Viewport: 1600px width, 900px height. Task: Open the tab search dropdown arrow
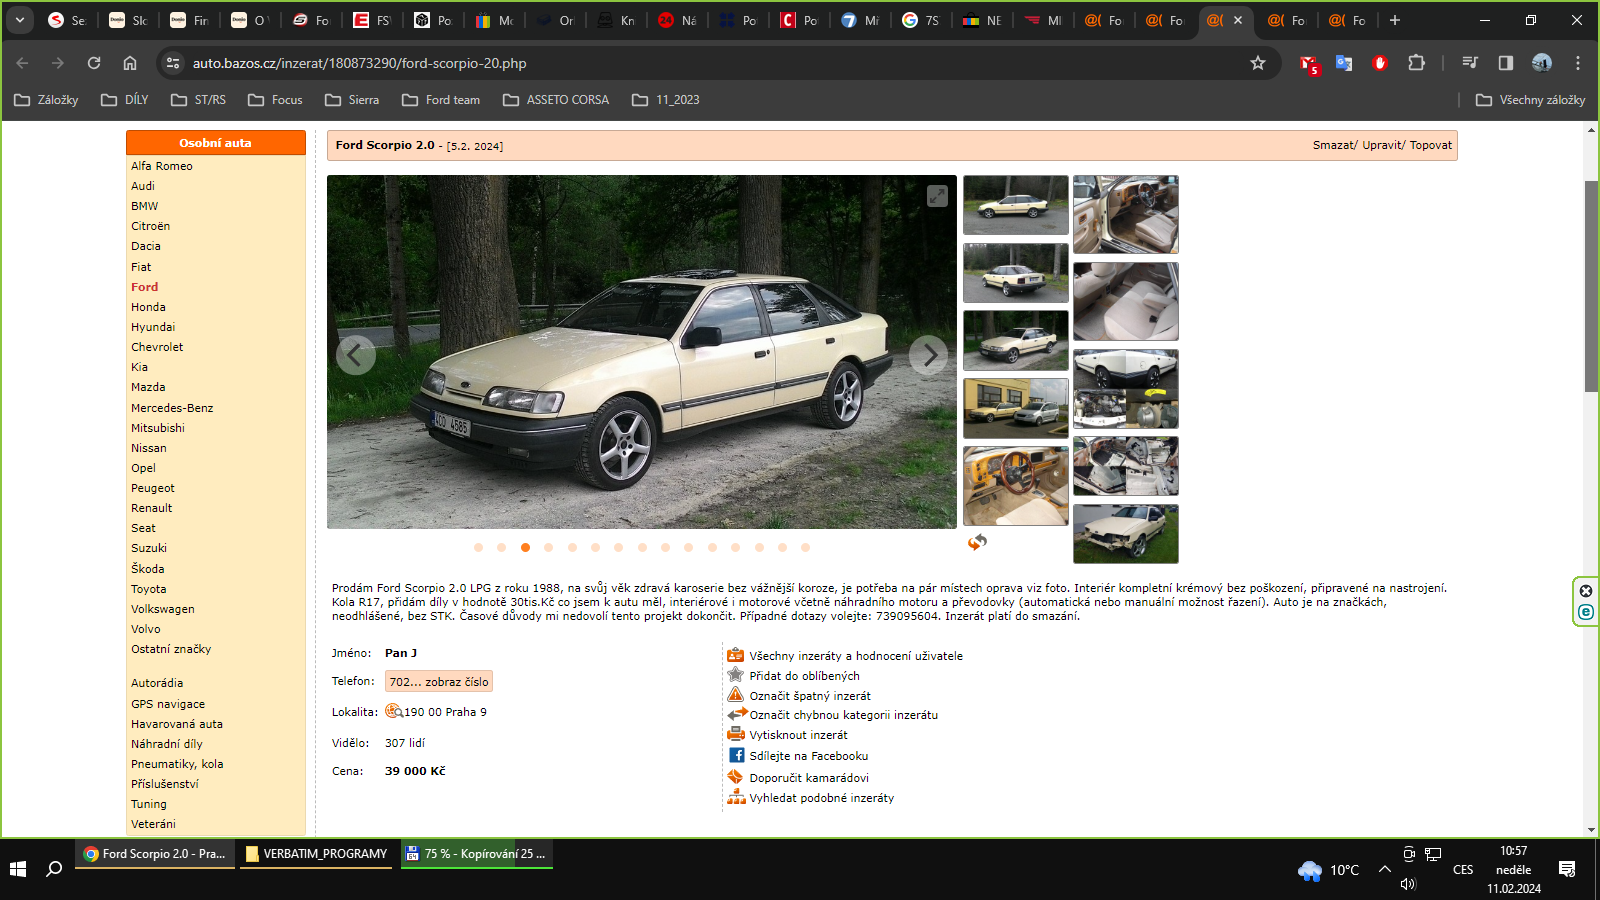(x=20, y=20)
